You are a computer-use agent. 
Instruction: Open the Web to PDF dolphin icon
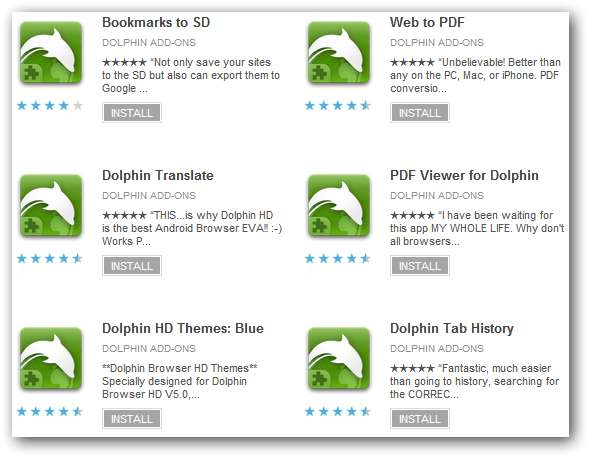pos(339,53)
